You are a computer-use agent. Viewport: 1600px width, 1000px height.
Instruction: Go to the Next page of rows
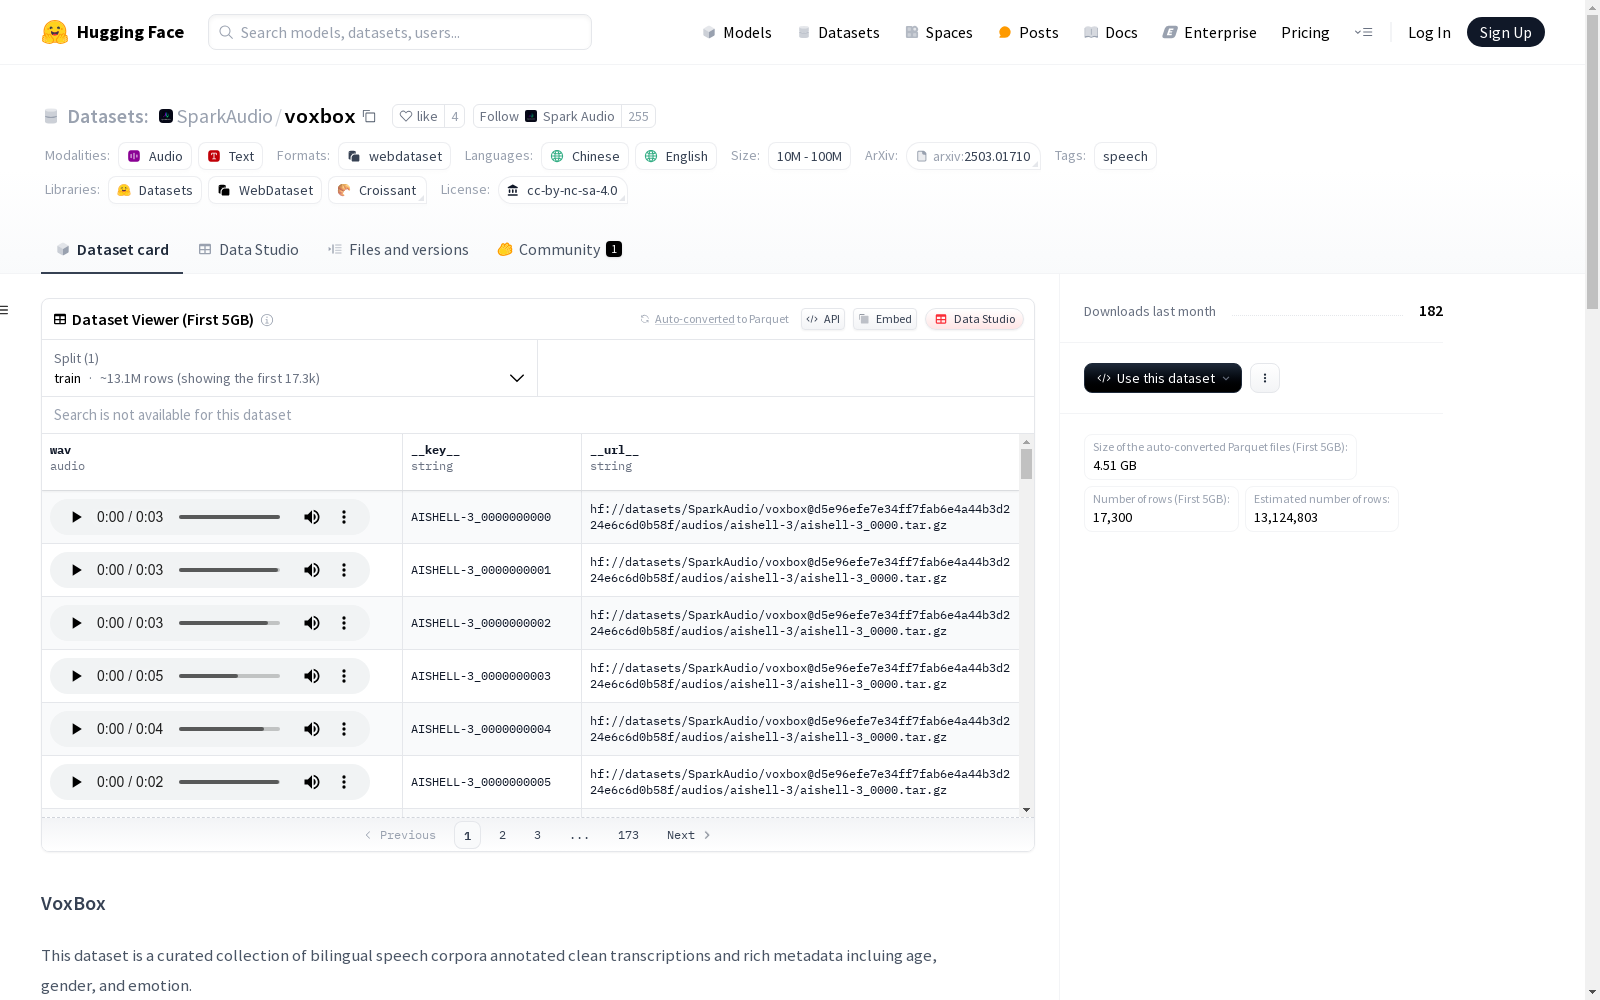(x=689, y=835)
